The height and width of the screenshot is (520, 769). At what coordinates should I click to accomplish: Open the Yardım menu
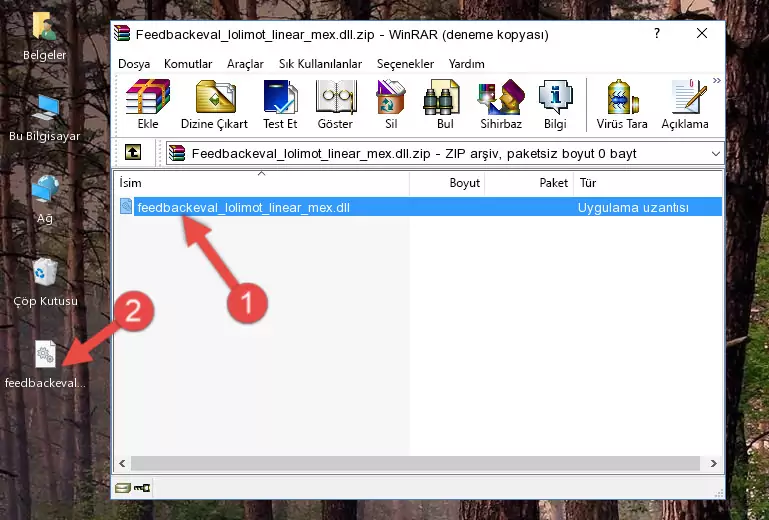tap(466, 64)
